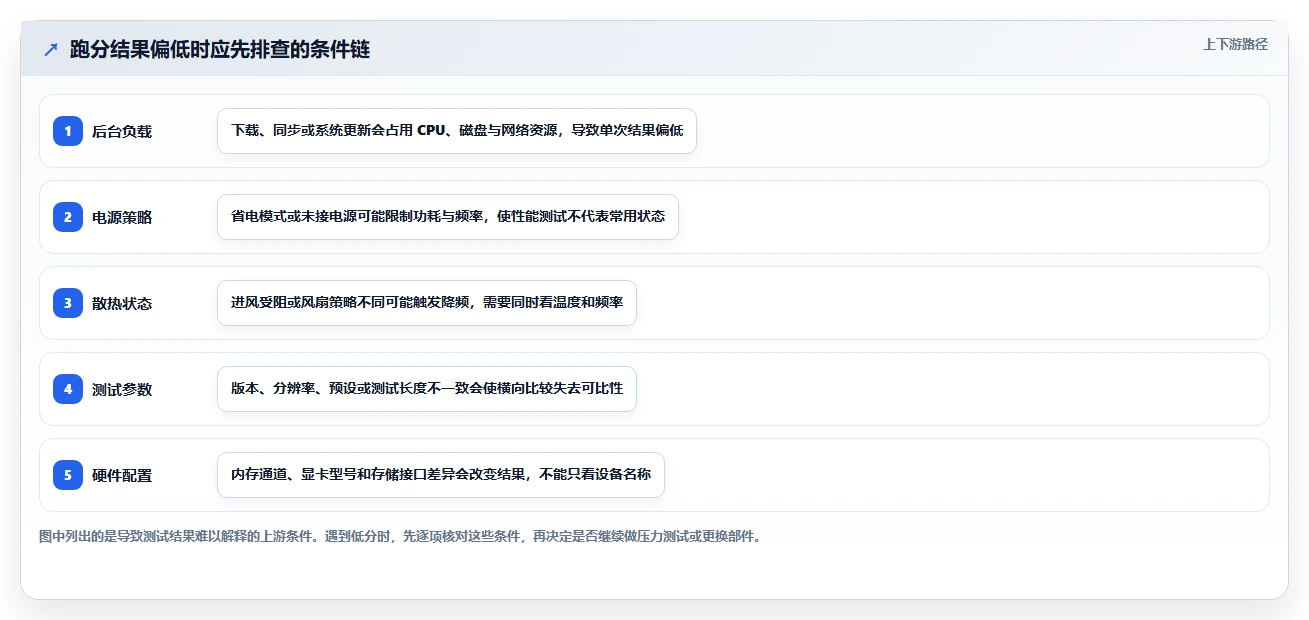Click the arrow icon beside the title
Screen dimensions: 1309x620
click(x=51, y=50)
